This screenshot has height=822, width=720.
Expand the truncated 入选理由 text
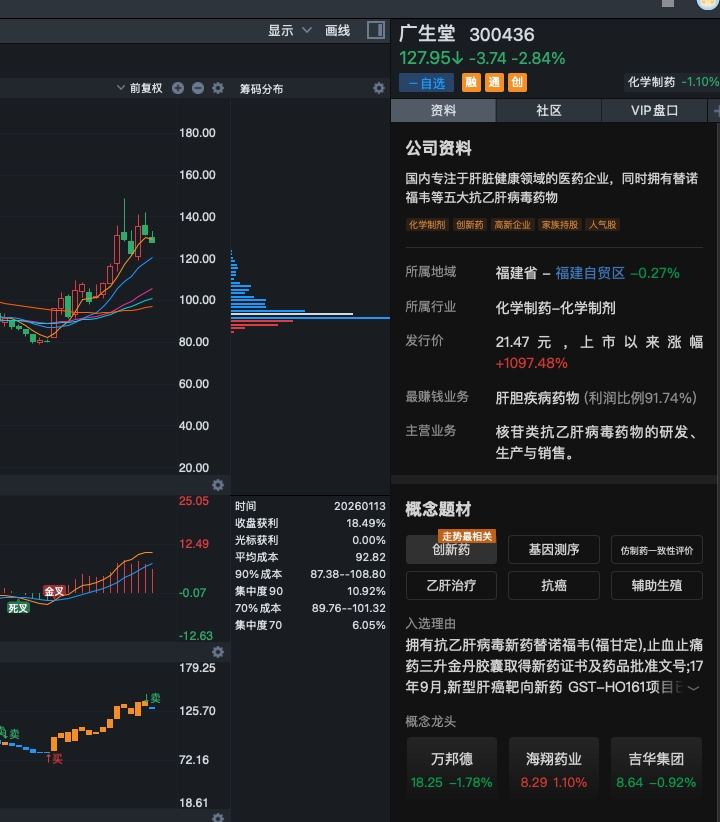pyautogui.click(x=694, y=687)
